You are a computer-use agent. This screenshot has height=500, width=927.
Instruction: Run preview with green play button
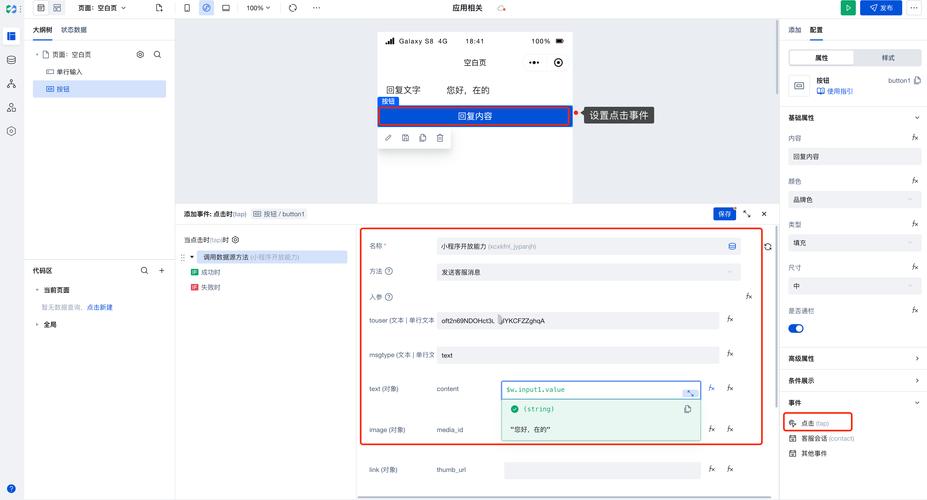pos(848,8)
